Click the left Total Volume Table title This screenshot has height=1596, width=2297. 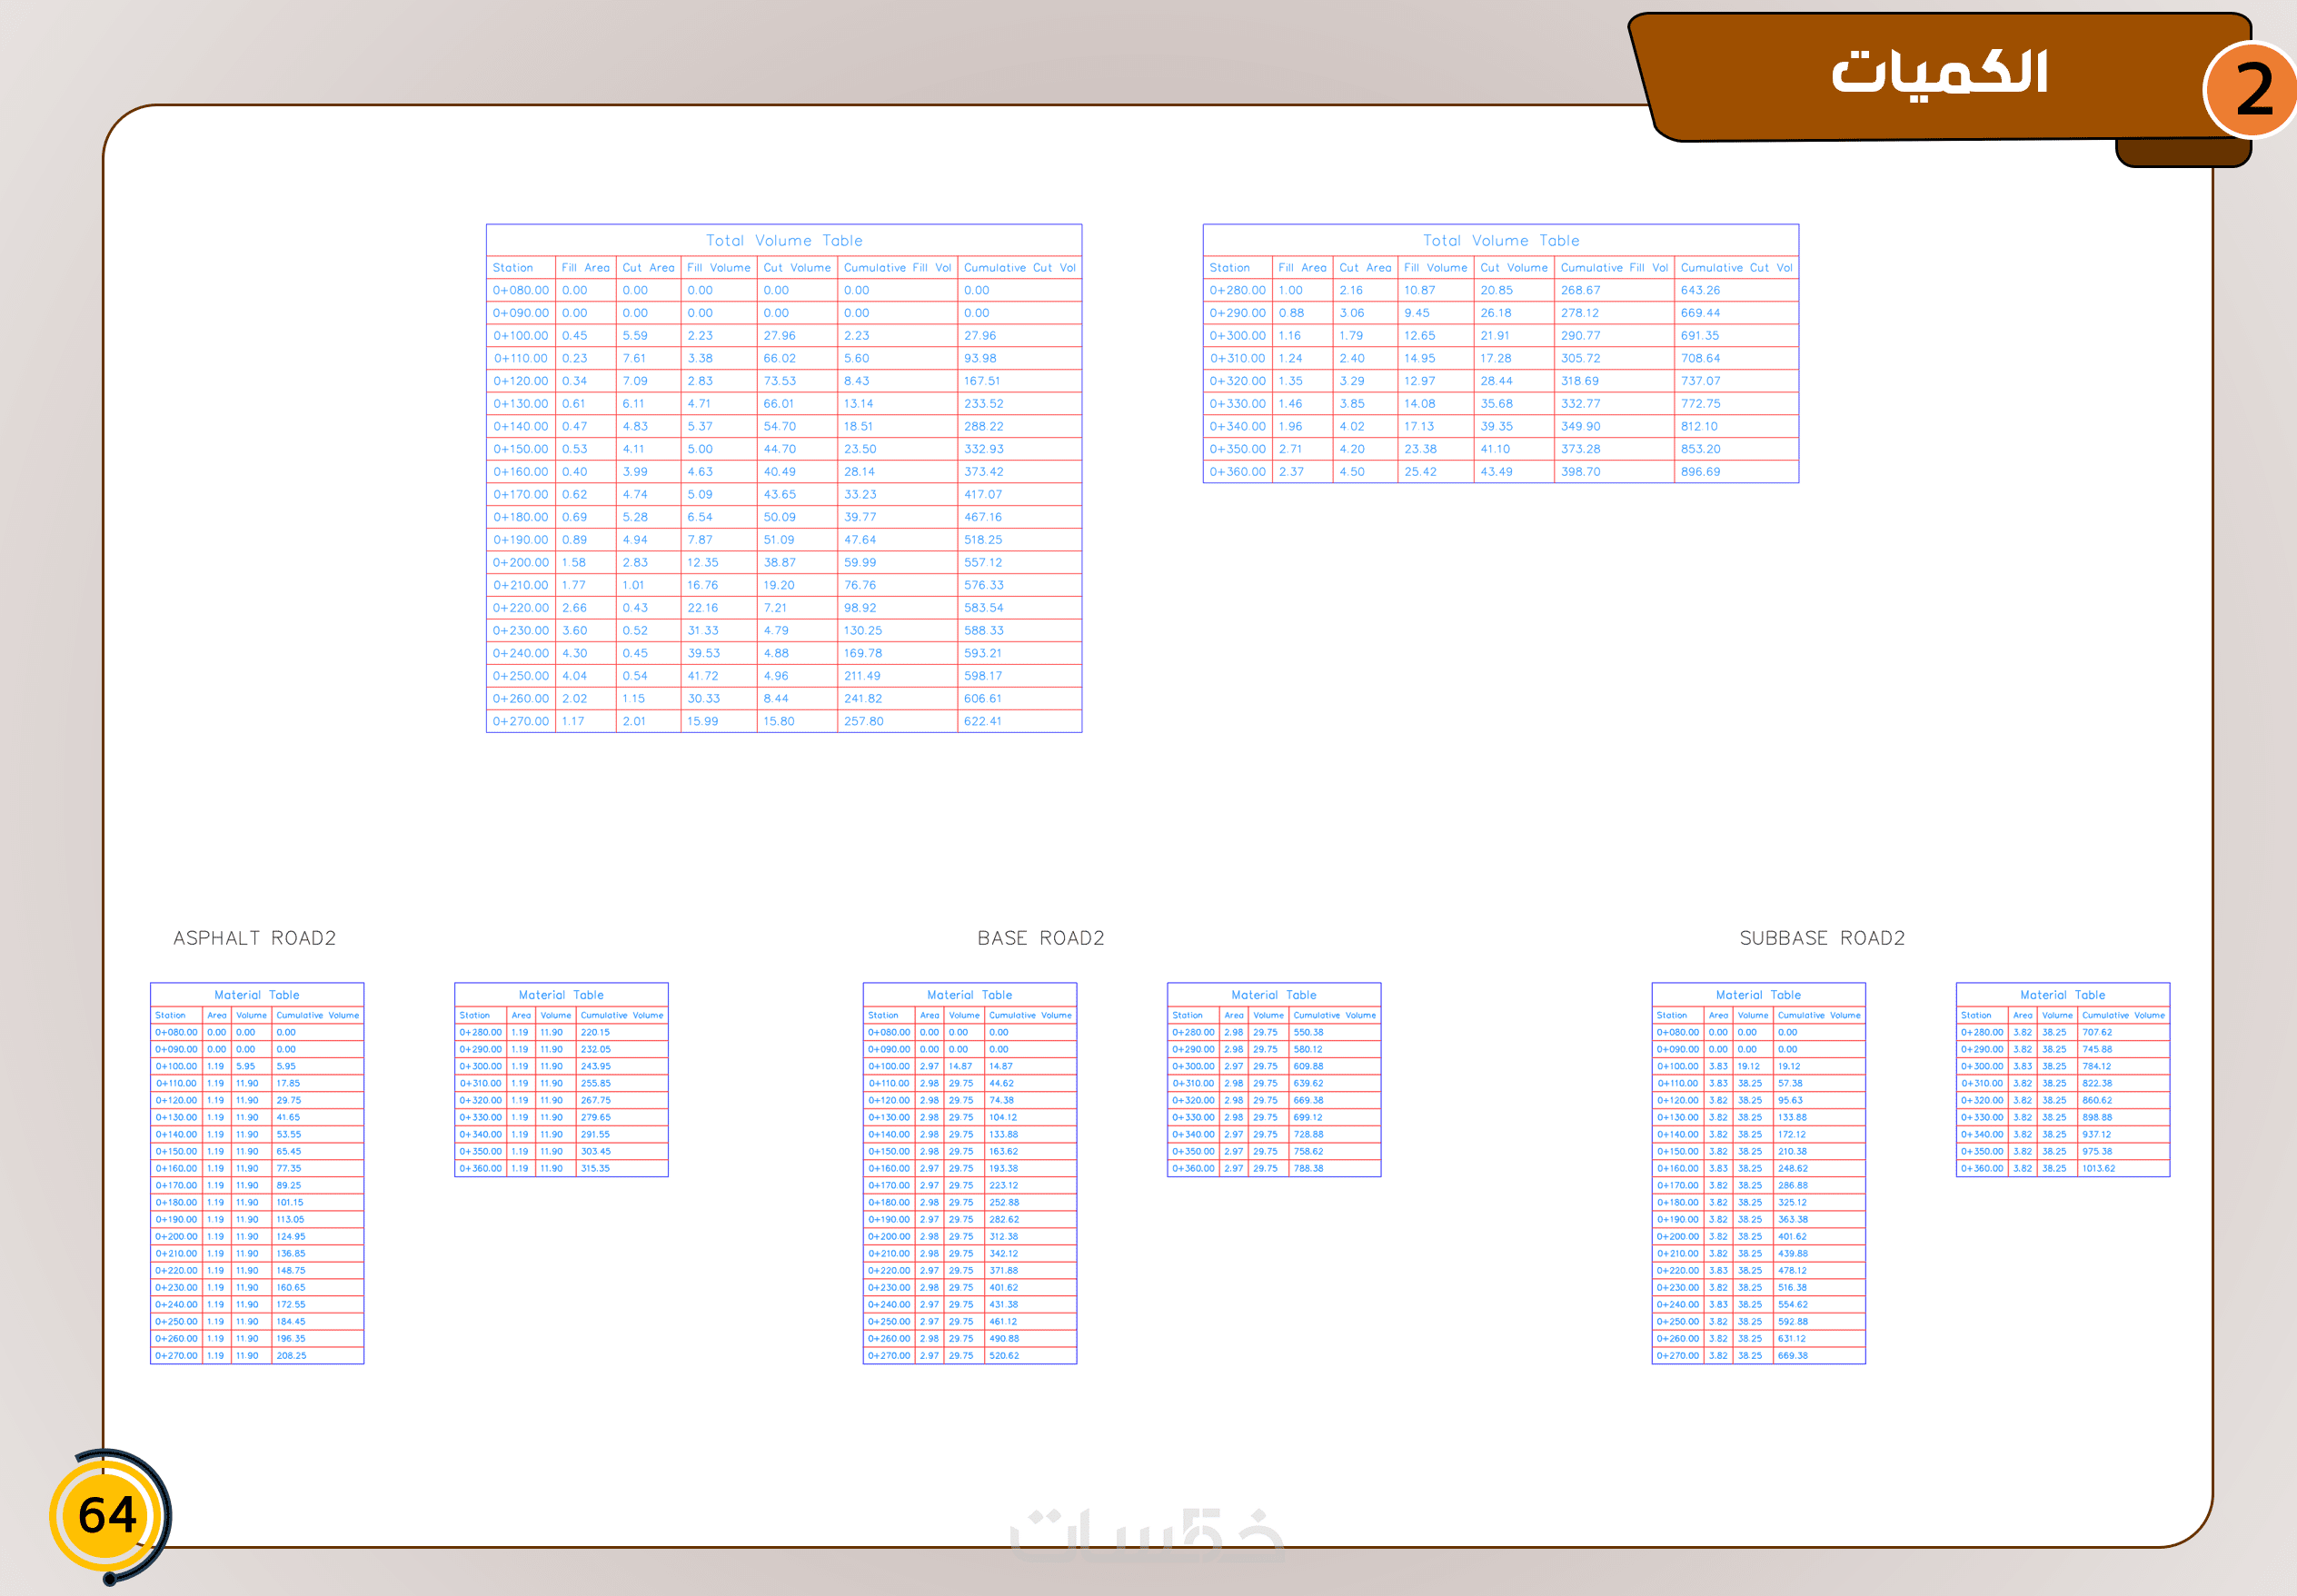(x=783, y=241)
